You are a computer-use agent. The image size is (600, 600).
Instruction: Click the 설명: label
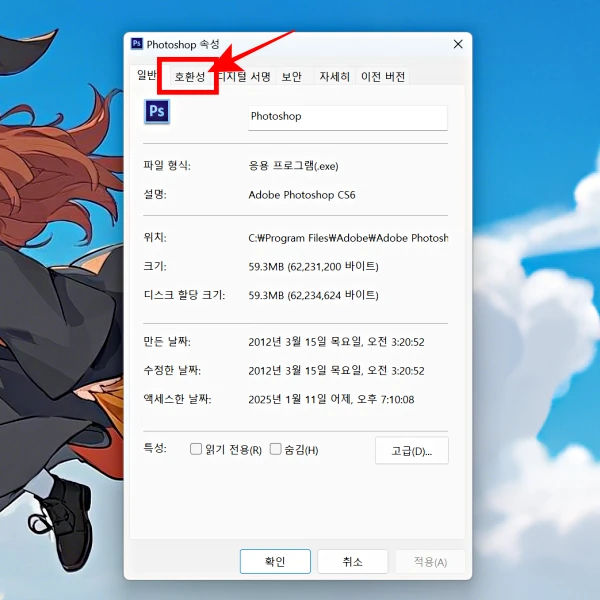pyautogui.click(x=155, y=194)
